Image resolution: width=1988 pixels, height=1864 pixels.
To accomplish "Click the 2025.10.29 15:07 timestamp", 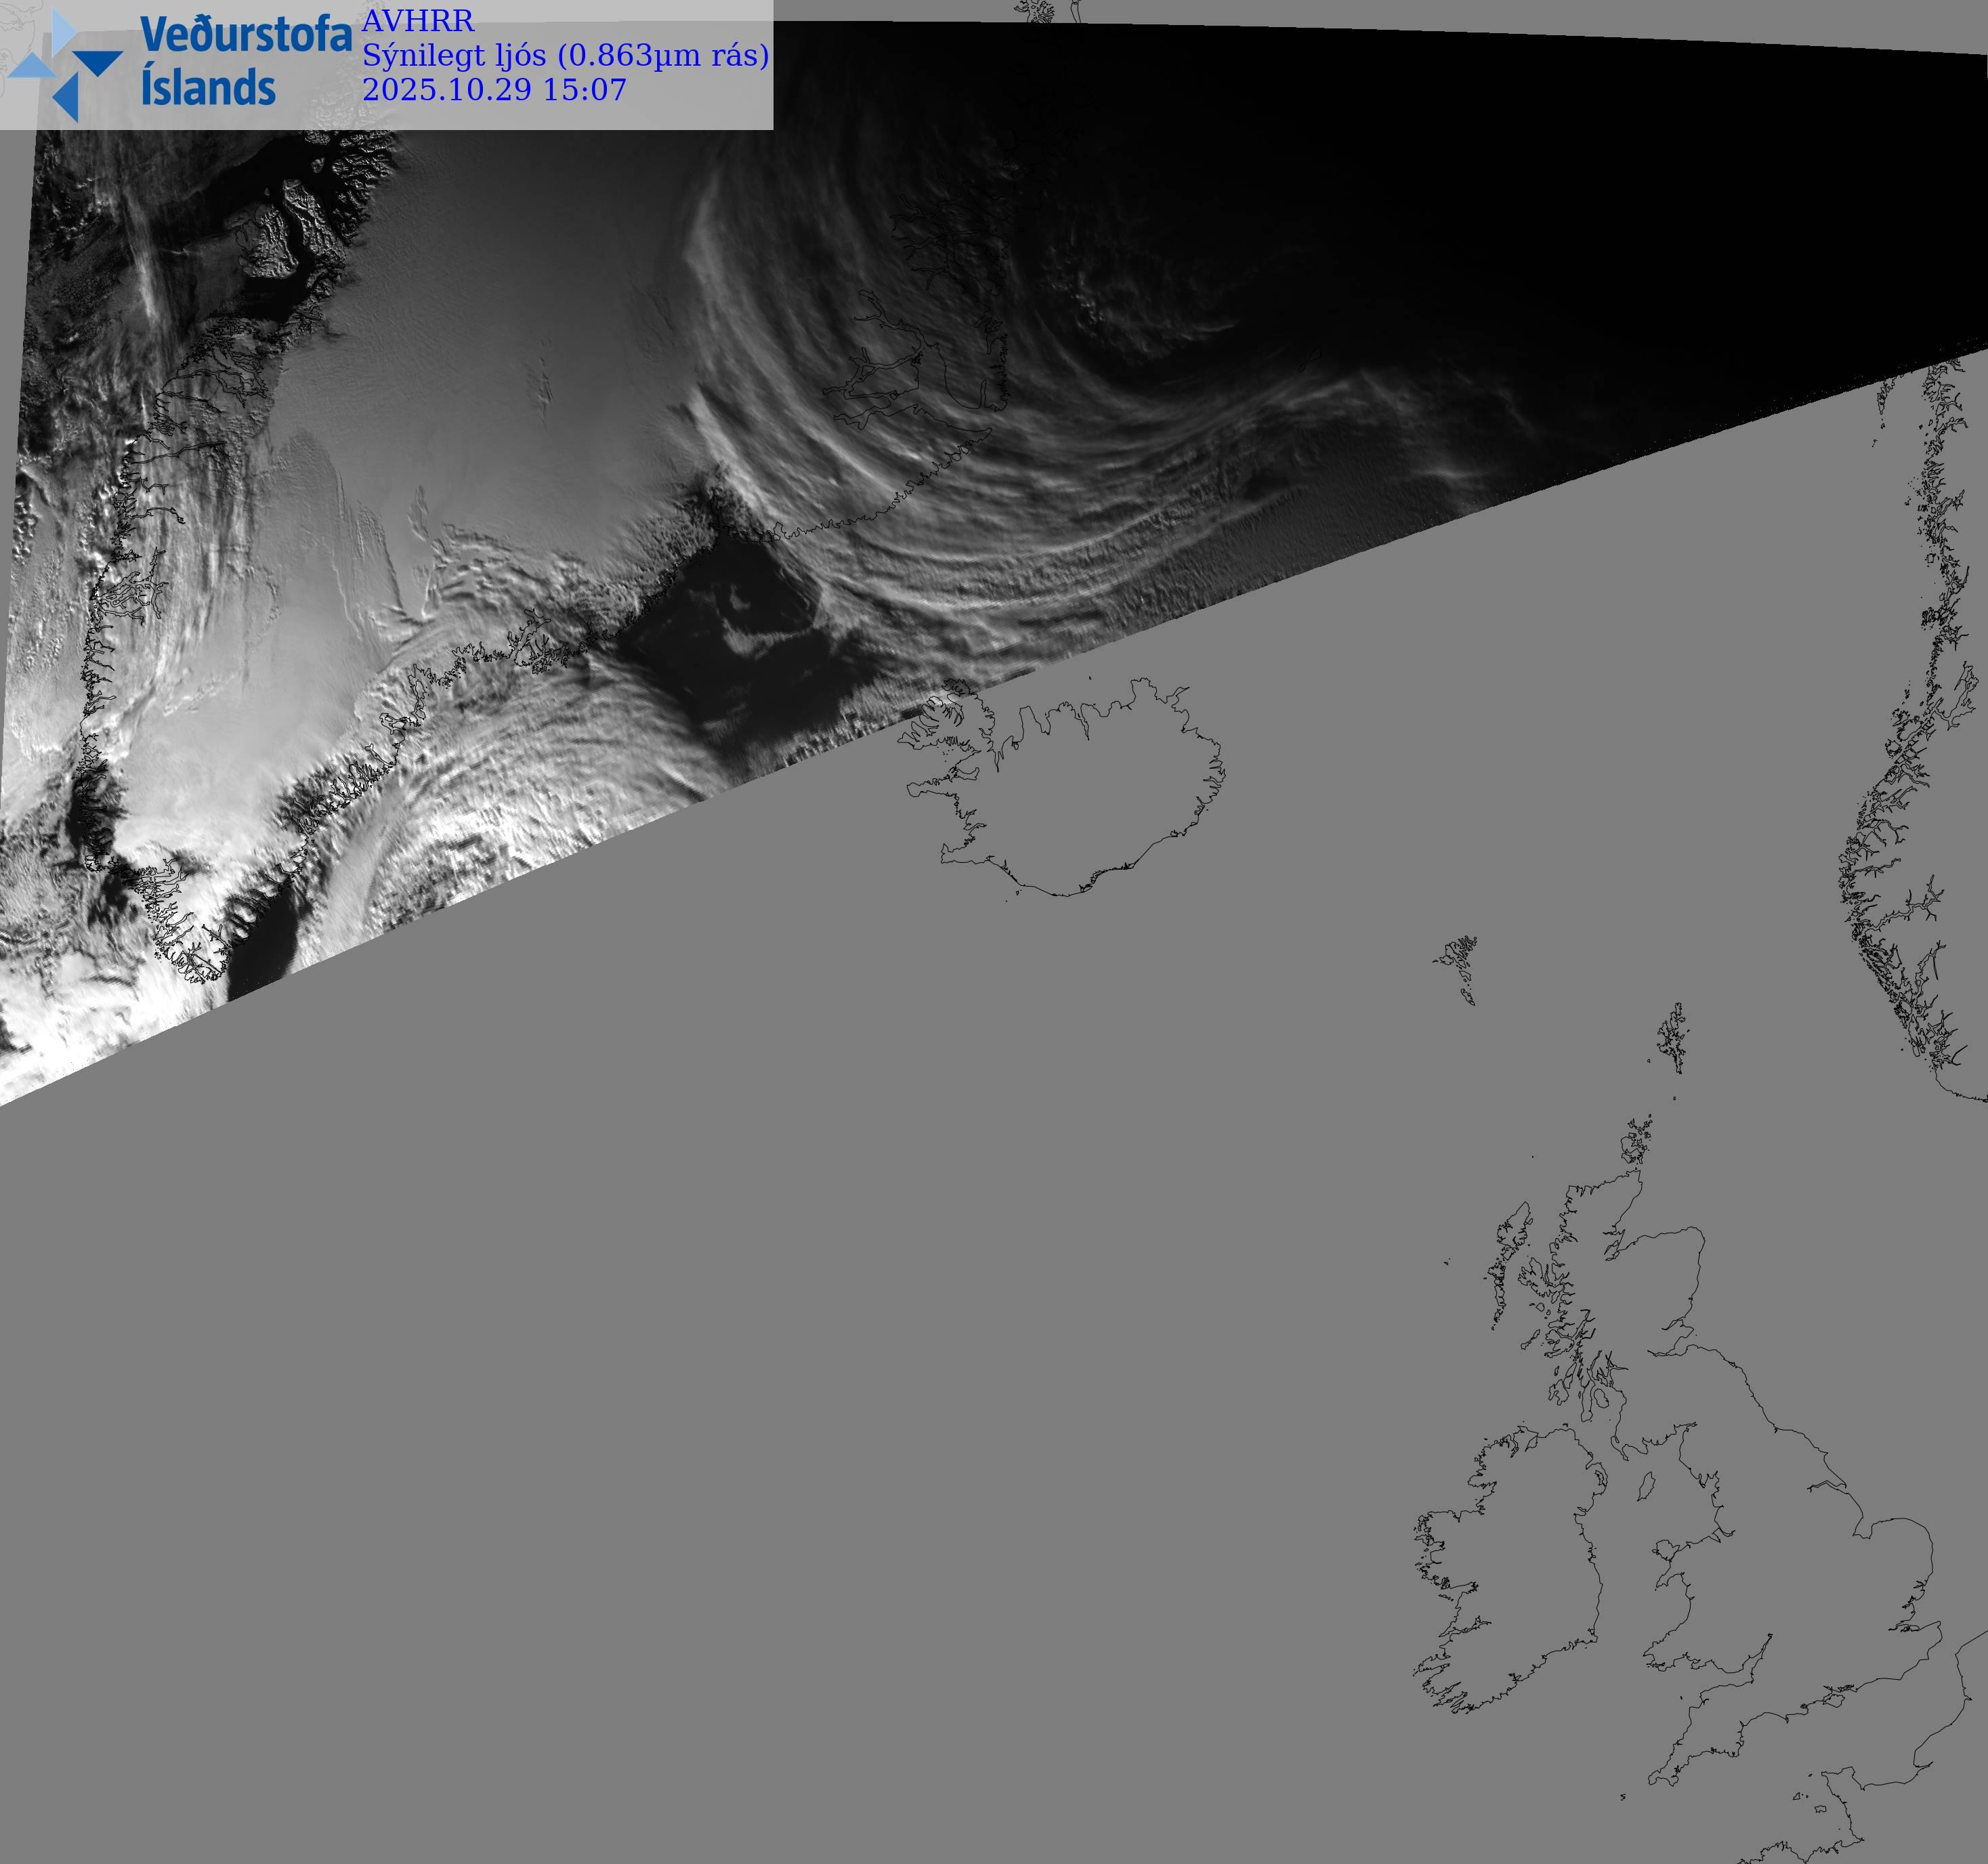I will [x=494, y=90].
